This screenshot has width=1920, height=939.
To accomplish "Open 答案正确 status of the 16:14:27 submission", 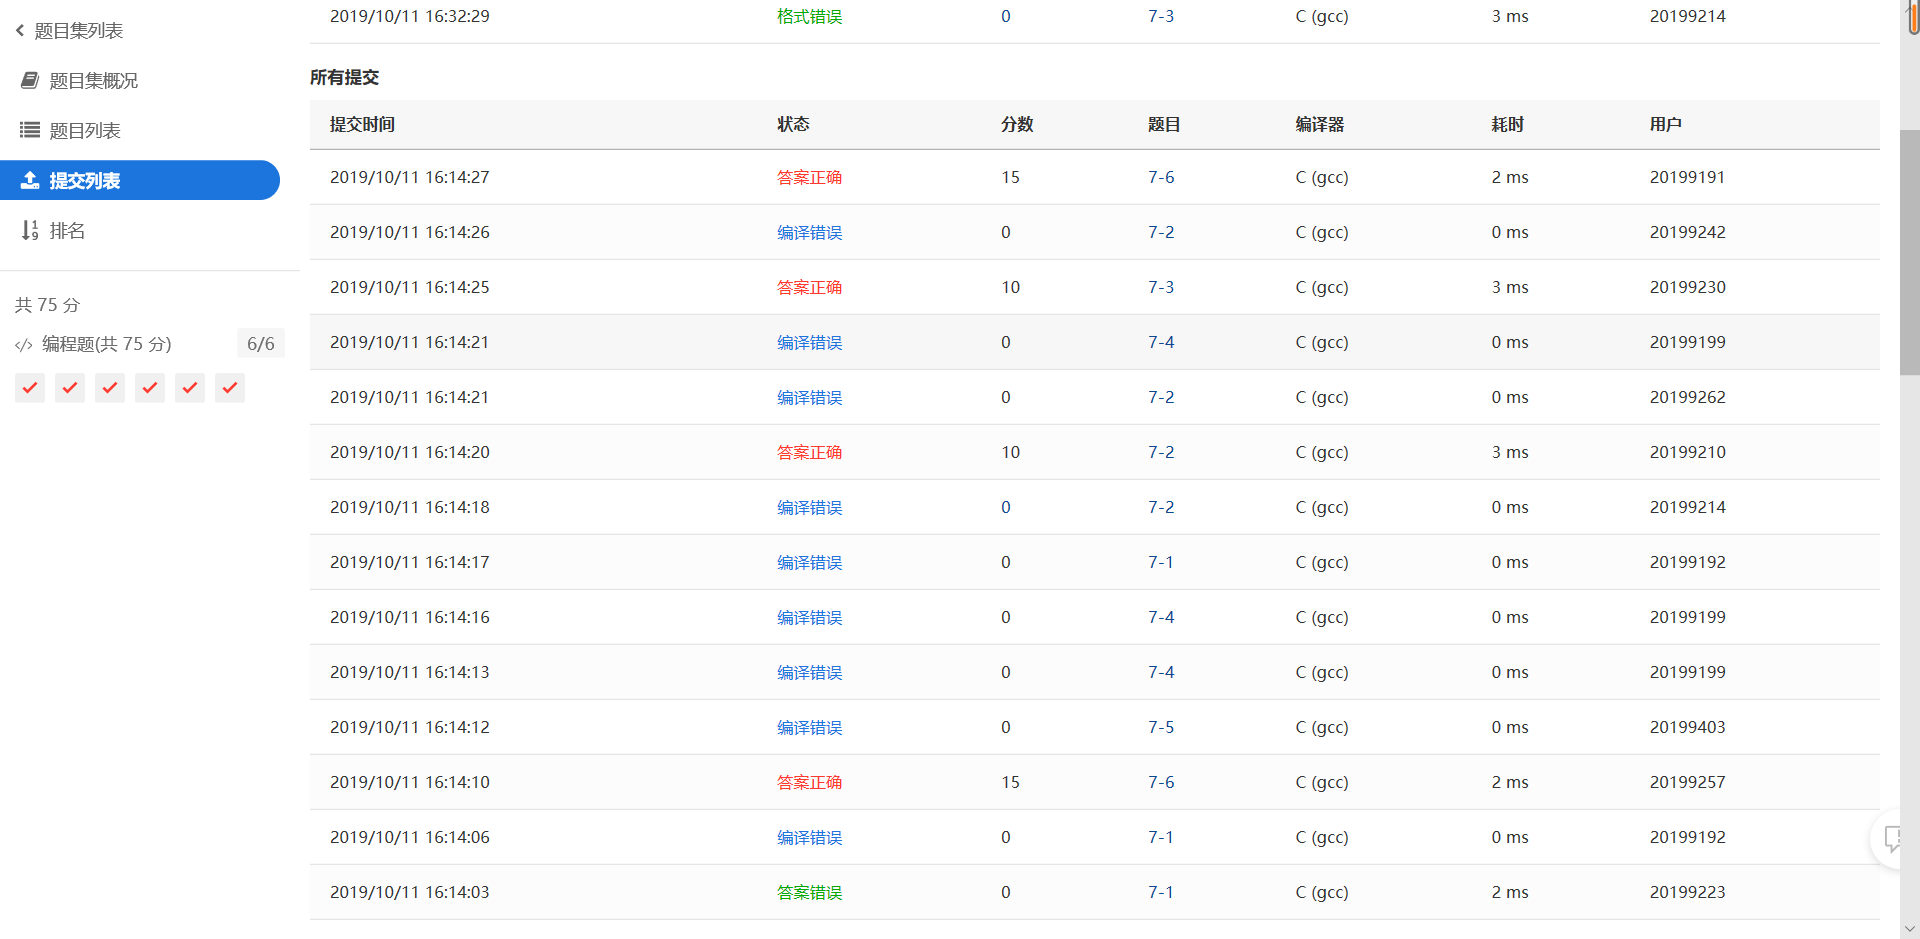I will 810,177.
